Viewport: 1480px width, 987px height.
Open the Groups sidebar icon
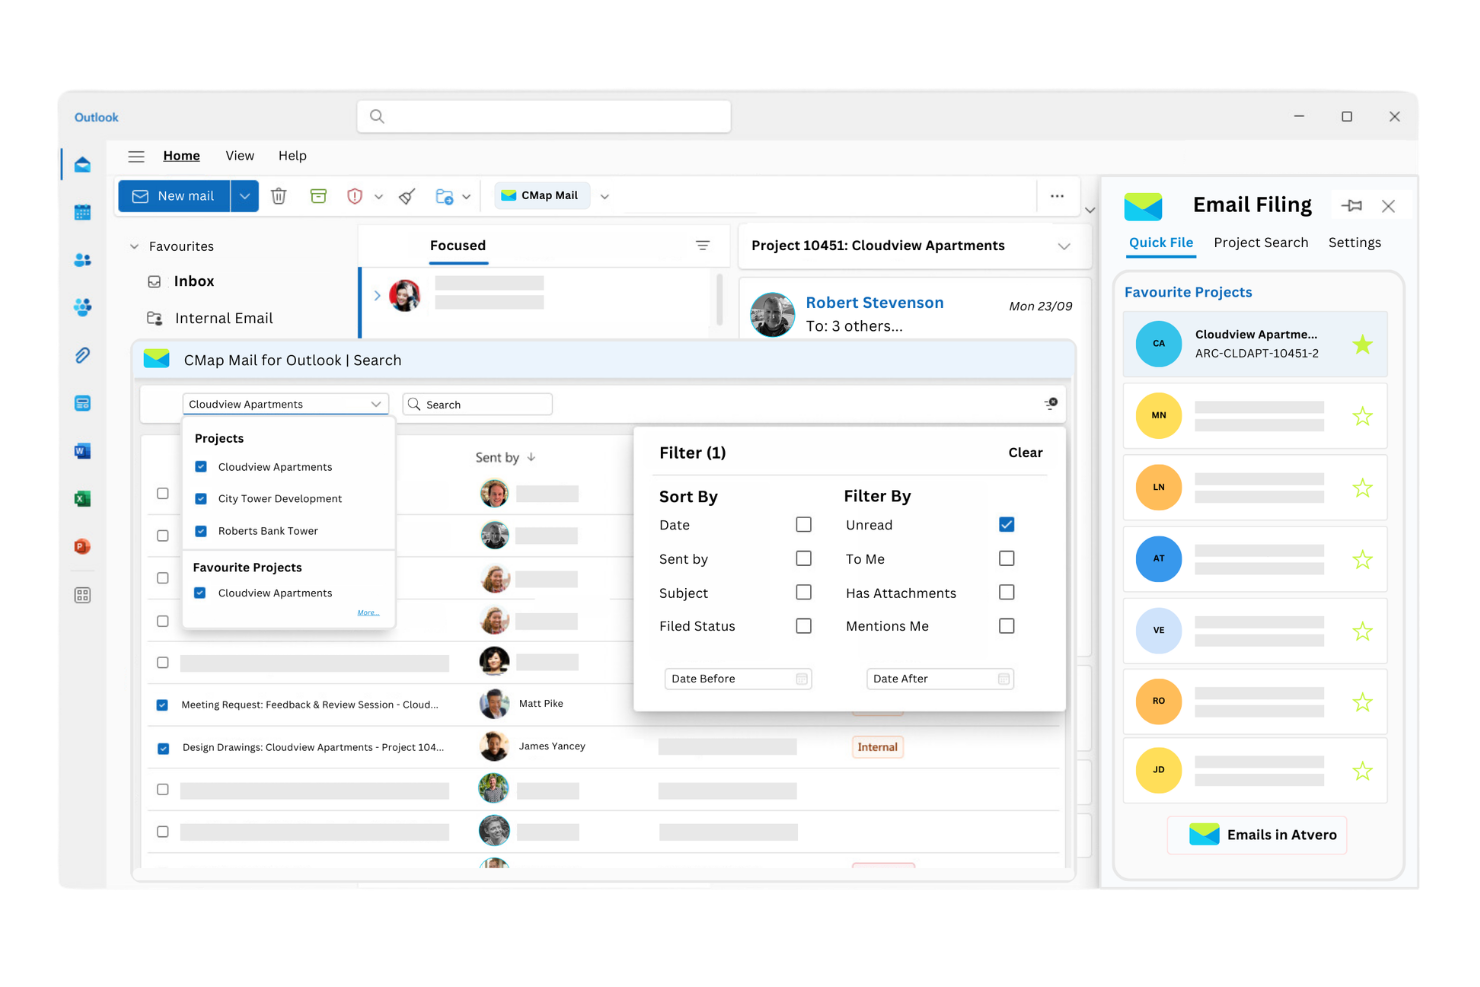coord(83,307)
